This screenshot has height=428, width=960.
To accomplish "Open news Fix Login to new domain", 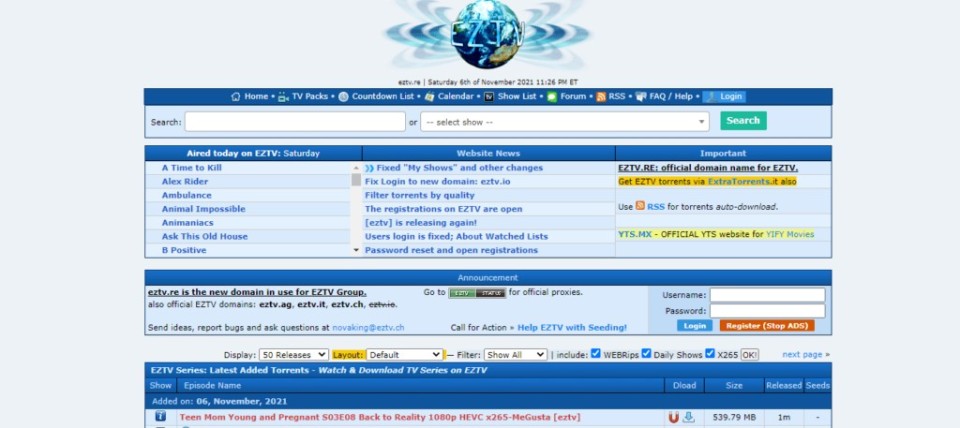I will pyautogui.click(x=438, y=182).
